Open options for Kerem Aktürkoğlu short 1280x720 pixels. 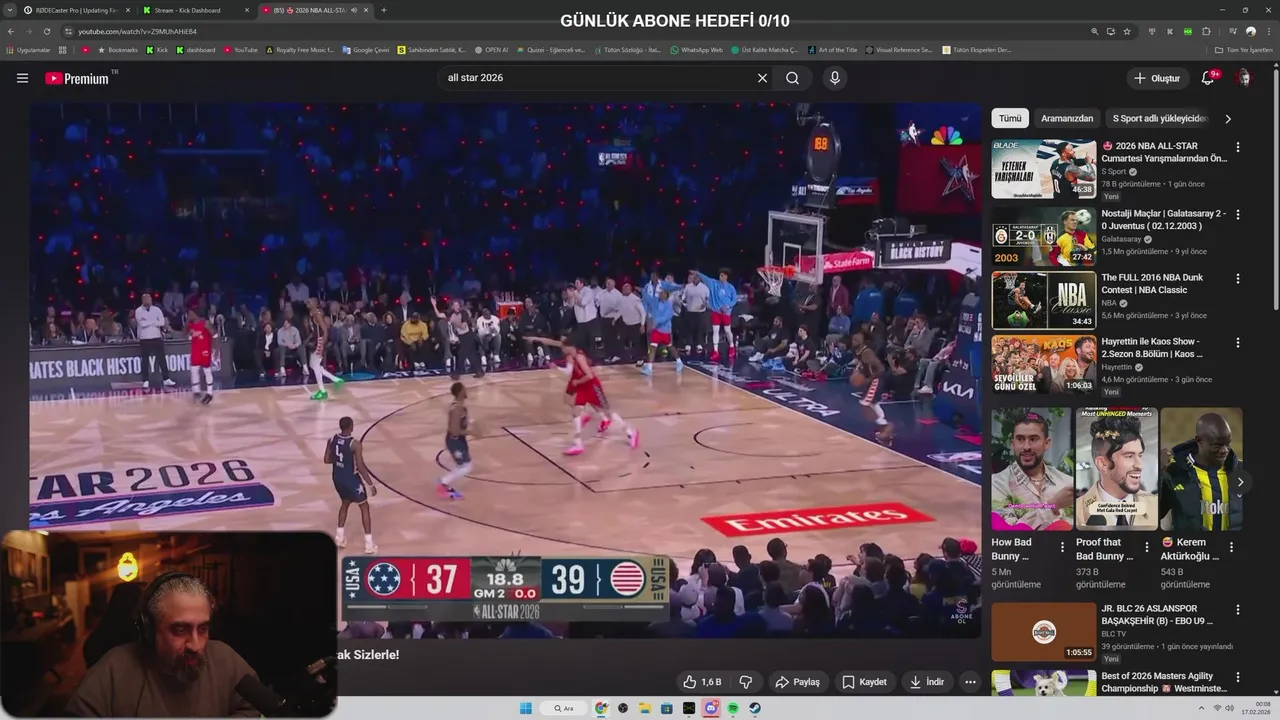tap(1231, 547)
